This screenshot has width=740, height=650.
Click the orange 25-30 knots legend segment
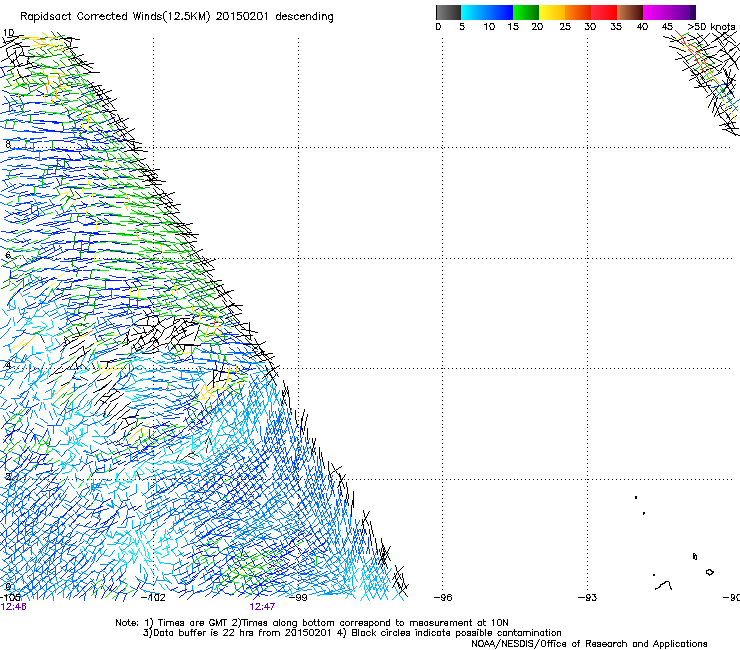578,12
